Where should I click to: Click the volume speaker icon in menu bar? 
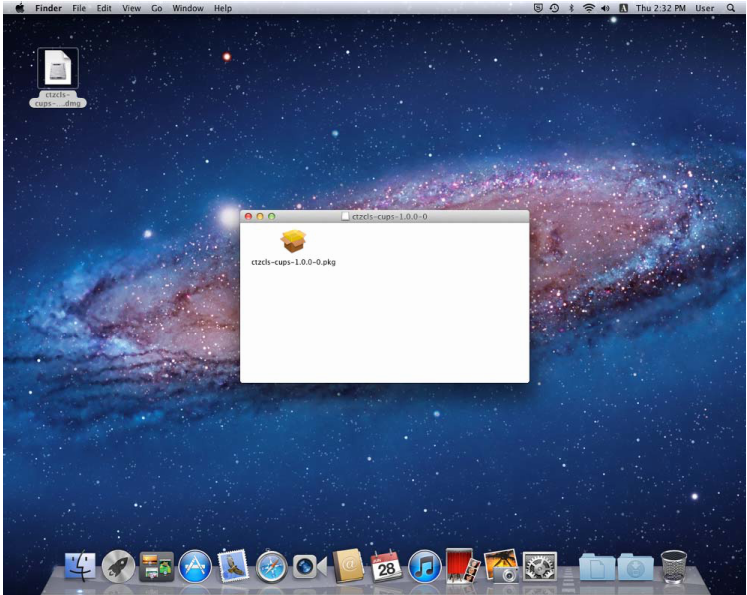[606, 8]
